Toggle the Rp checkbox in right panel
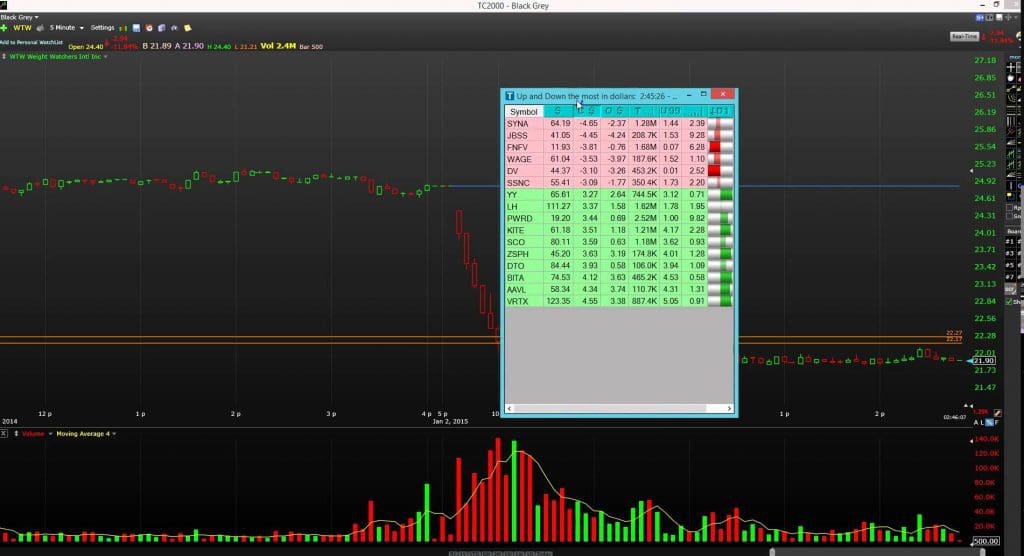 click(x=1009, y=208)
